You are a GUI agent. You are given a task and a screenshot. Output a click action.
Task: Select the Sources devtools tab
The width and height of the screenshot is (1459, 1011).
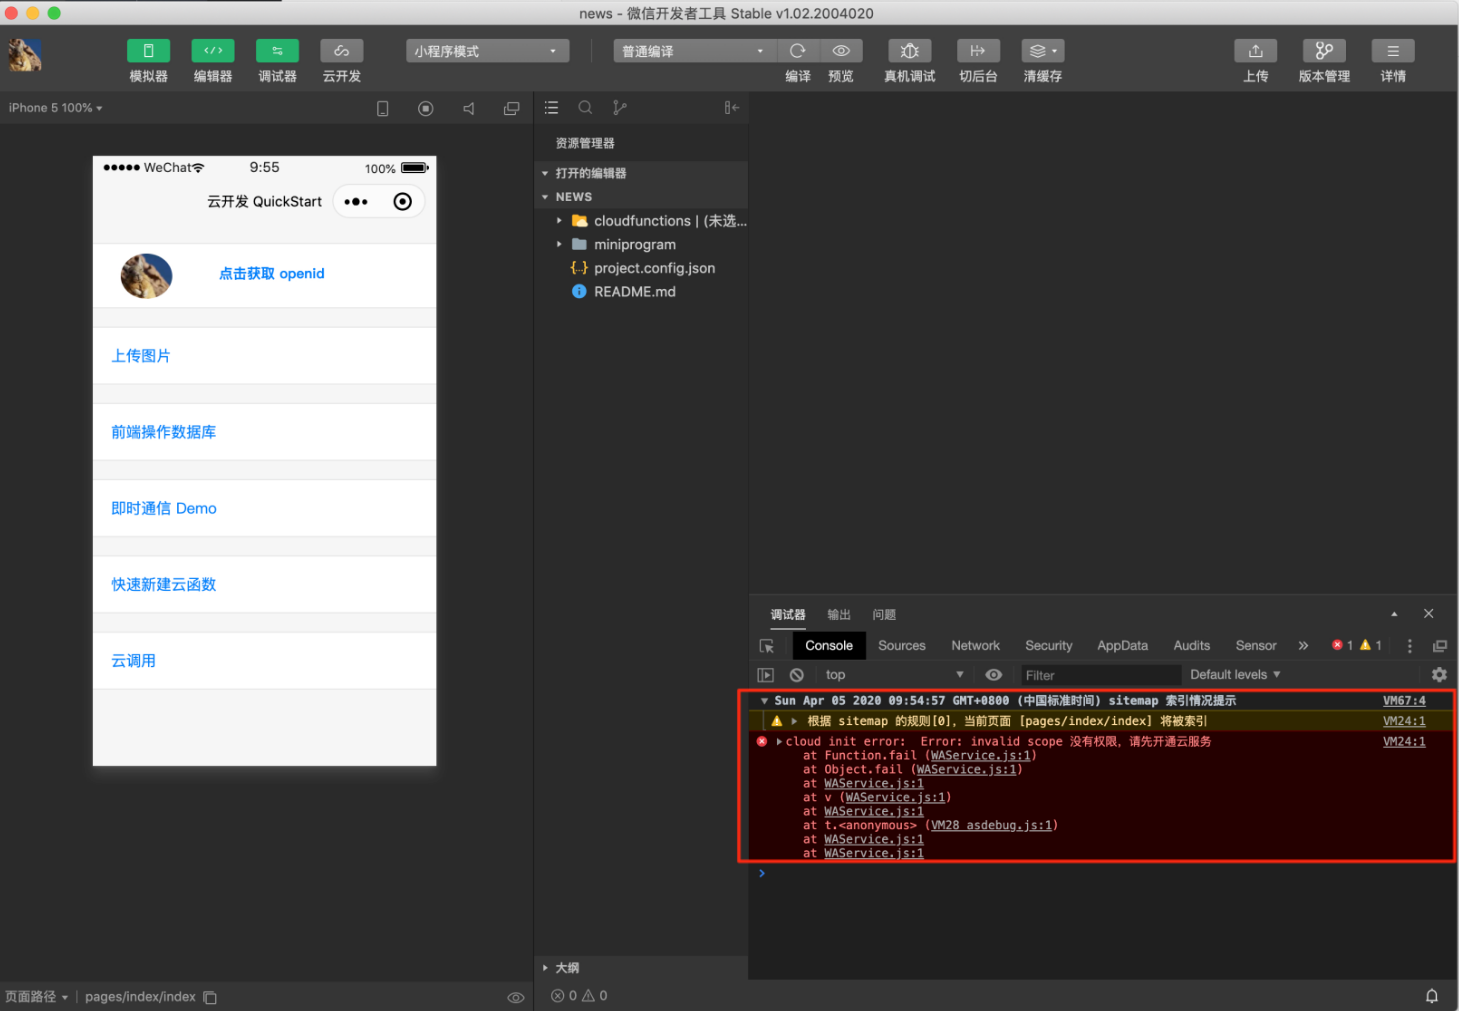[902, 646]
